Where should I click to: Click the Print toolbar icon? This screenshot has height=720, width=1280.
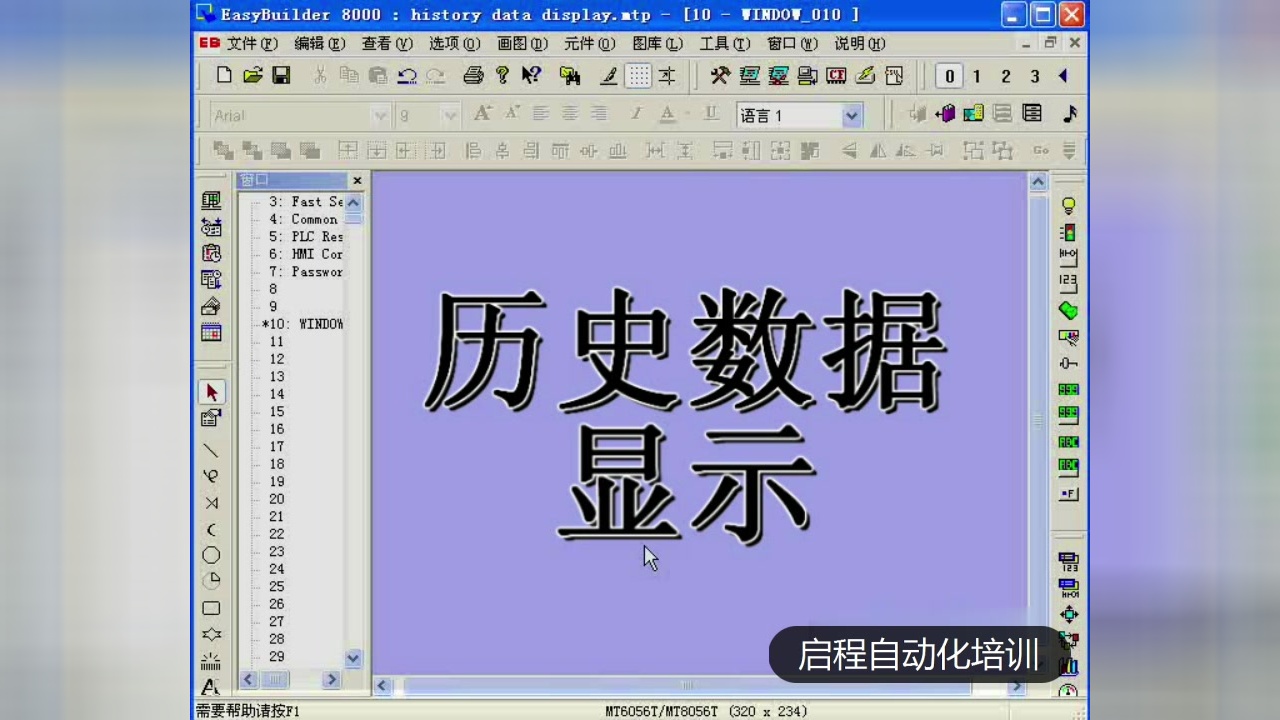point(474,75)
